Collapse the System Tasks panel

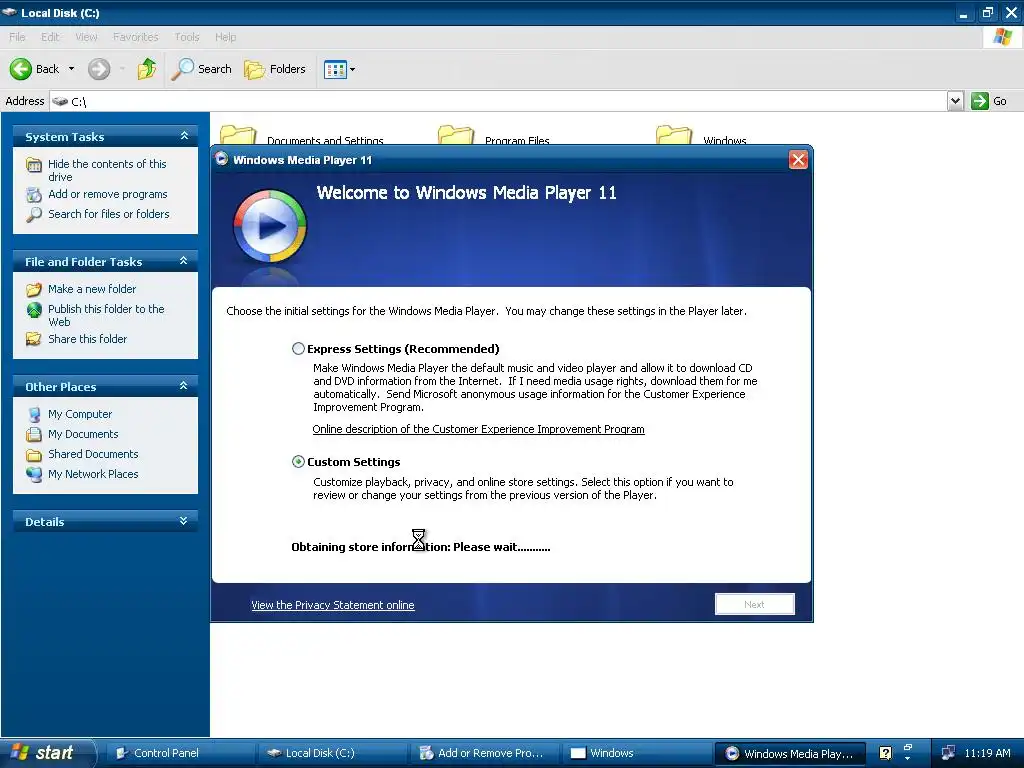(x=184, y=136)
